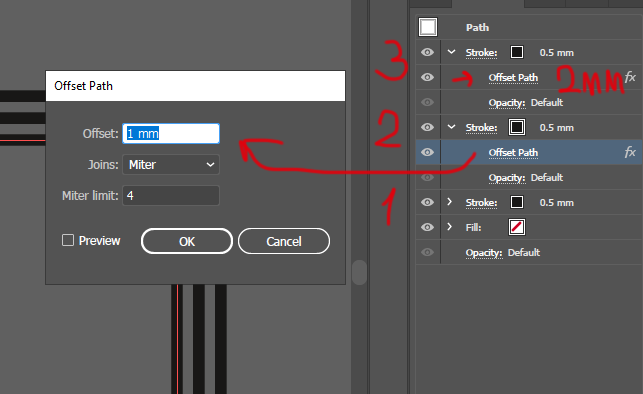Toggle visibility of the middle expanded Stroke

tap(427, 127)
